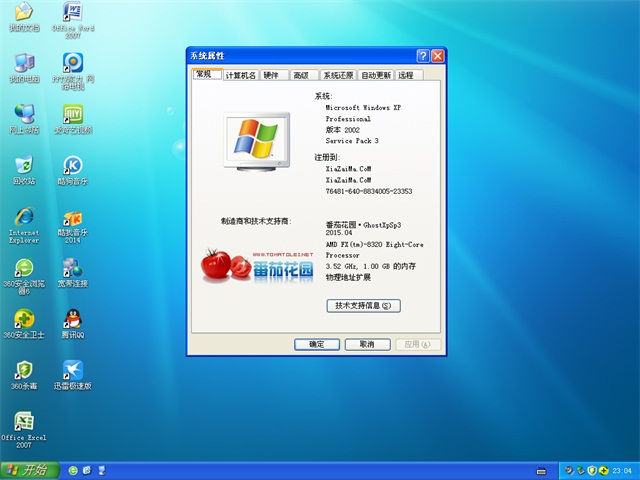Launch 360杀毒 desktop icon
This screenshot has width=640, height=480.
pos(22,371)
